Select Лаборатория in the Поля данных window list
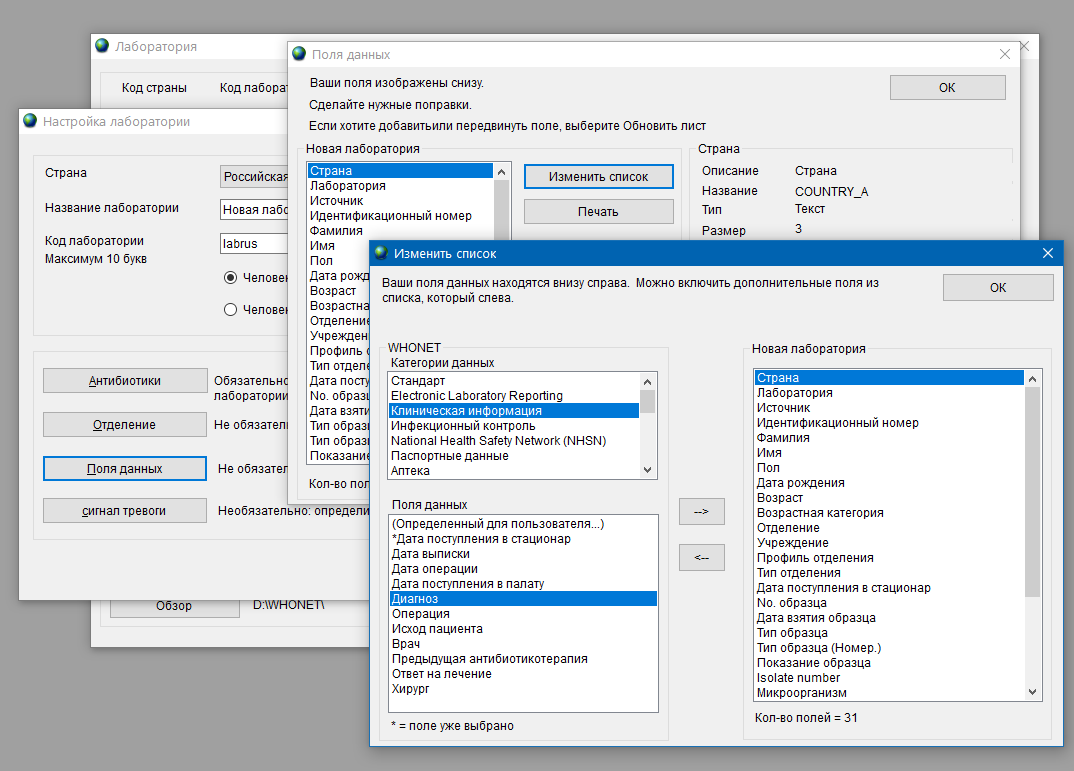This screenshot has width=1074, height=771. (401, 186)
